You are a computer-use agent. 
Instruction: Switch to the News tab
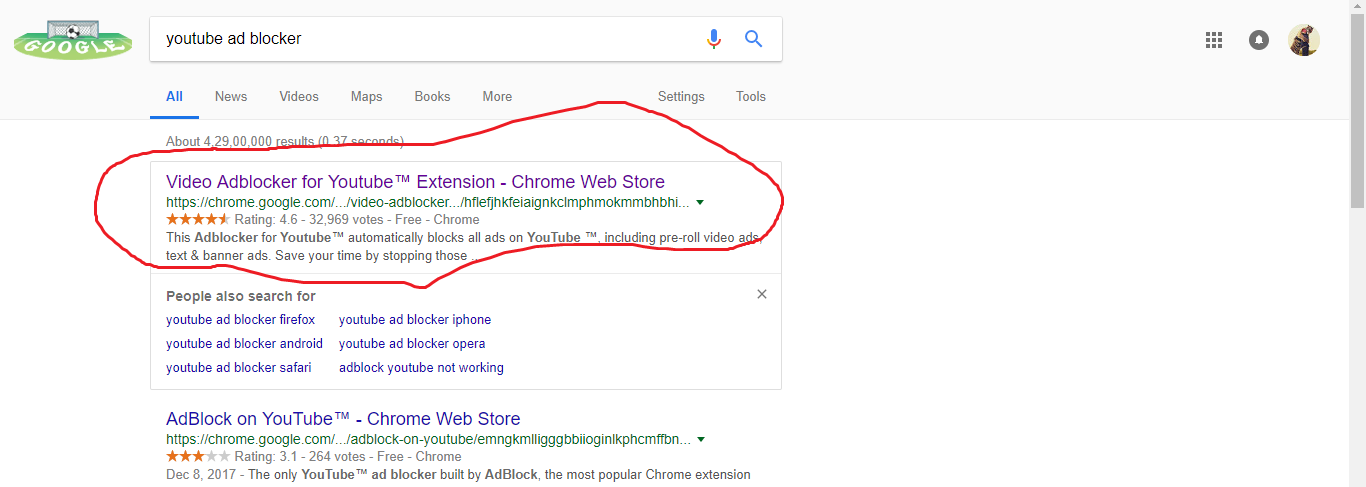pyautogui.click(x=231, y=97)
